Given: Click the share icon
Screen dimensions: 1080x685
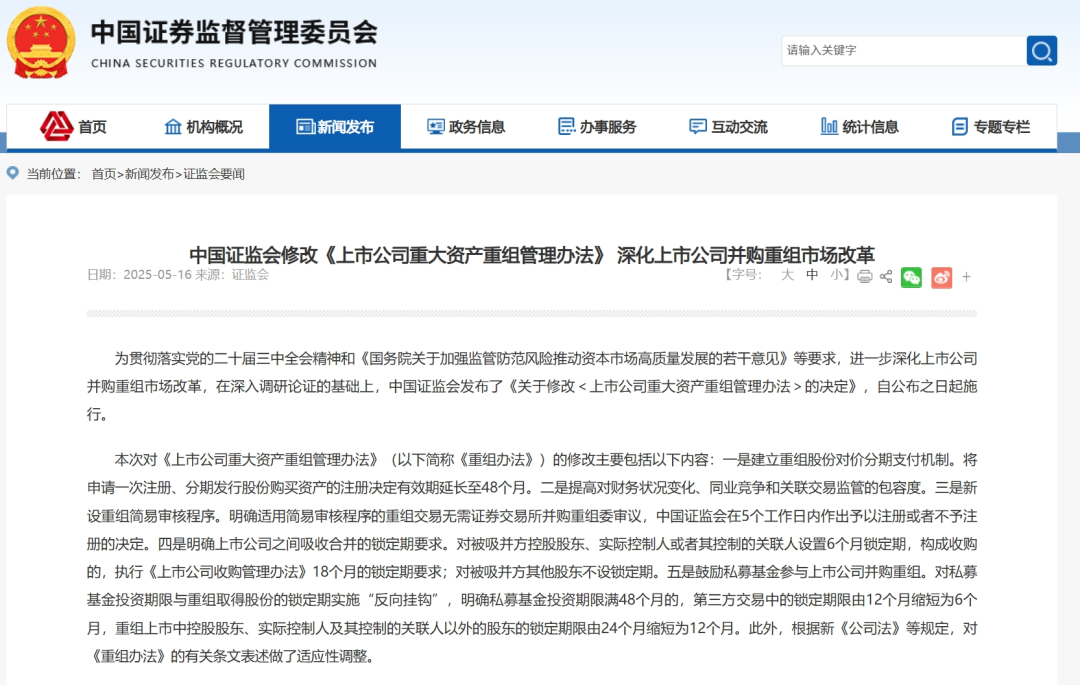Looking at the screenshot, I should (886, 277).
